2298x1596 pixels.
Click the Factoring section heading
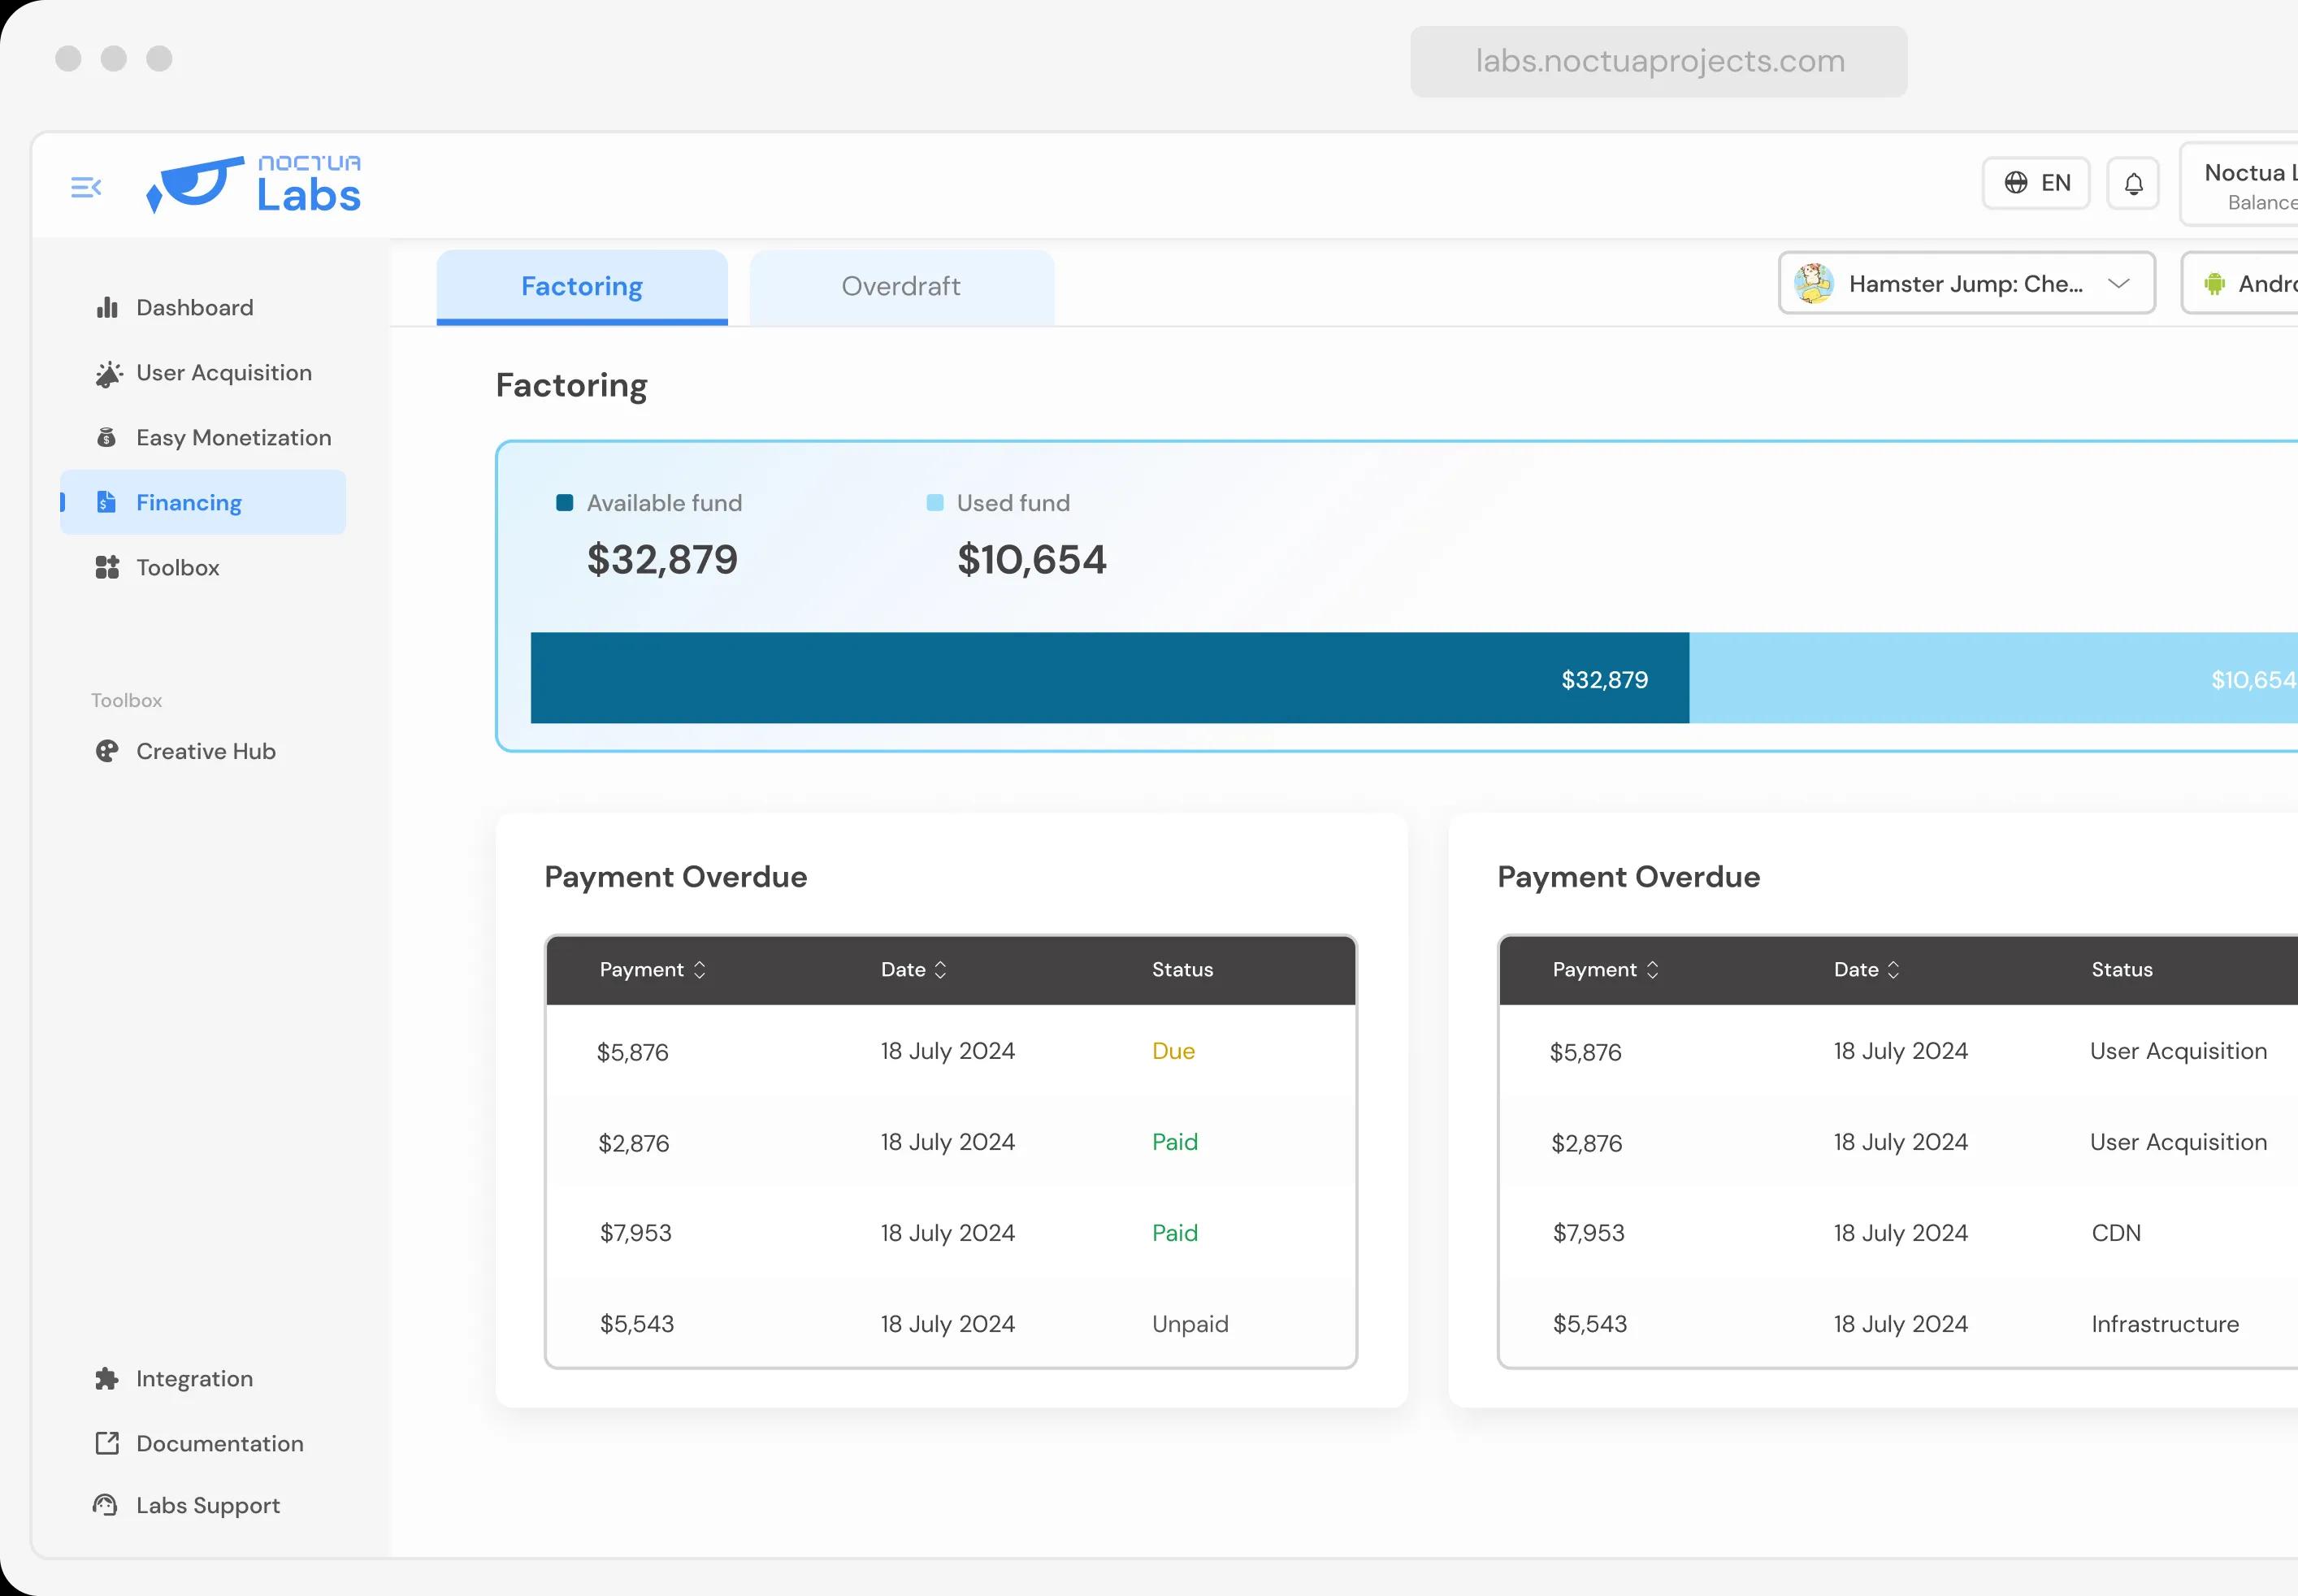(x=572, y=386)
